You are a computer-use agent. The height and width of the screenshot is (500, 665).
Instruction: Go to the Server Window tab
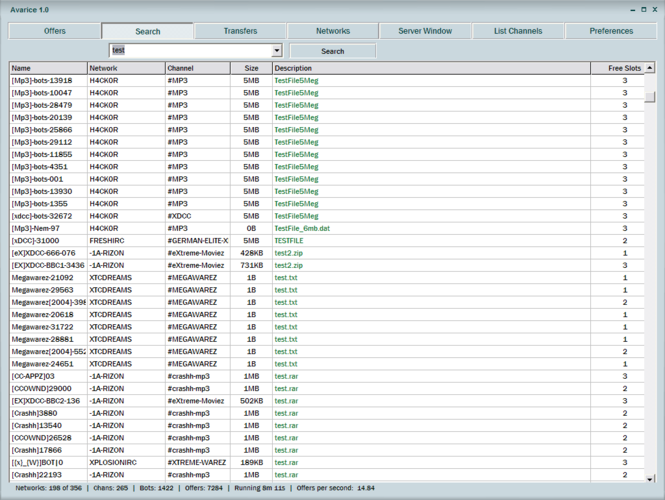pyautogui.click(x=425, y=31)
